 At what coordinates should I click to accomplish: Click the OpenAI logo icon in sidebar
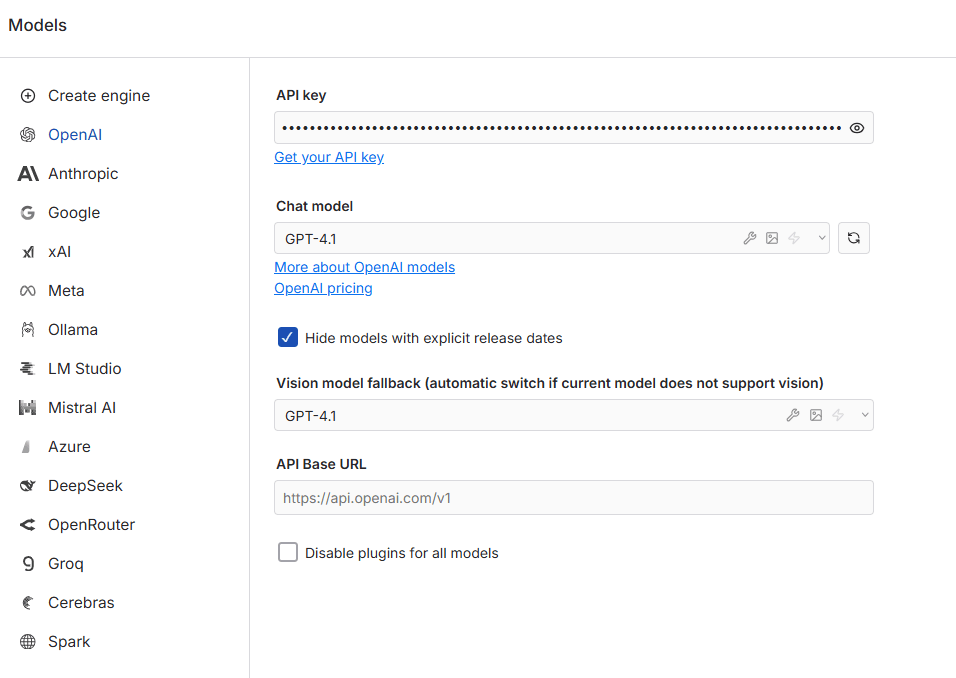(28, 135)
